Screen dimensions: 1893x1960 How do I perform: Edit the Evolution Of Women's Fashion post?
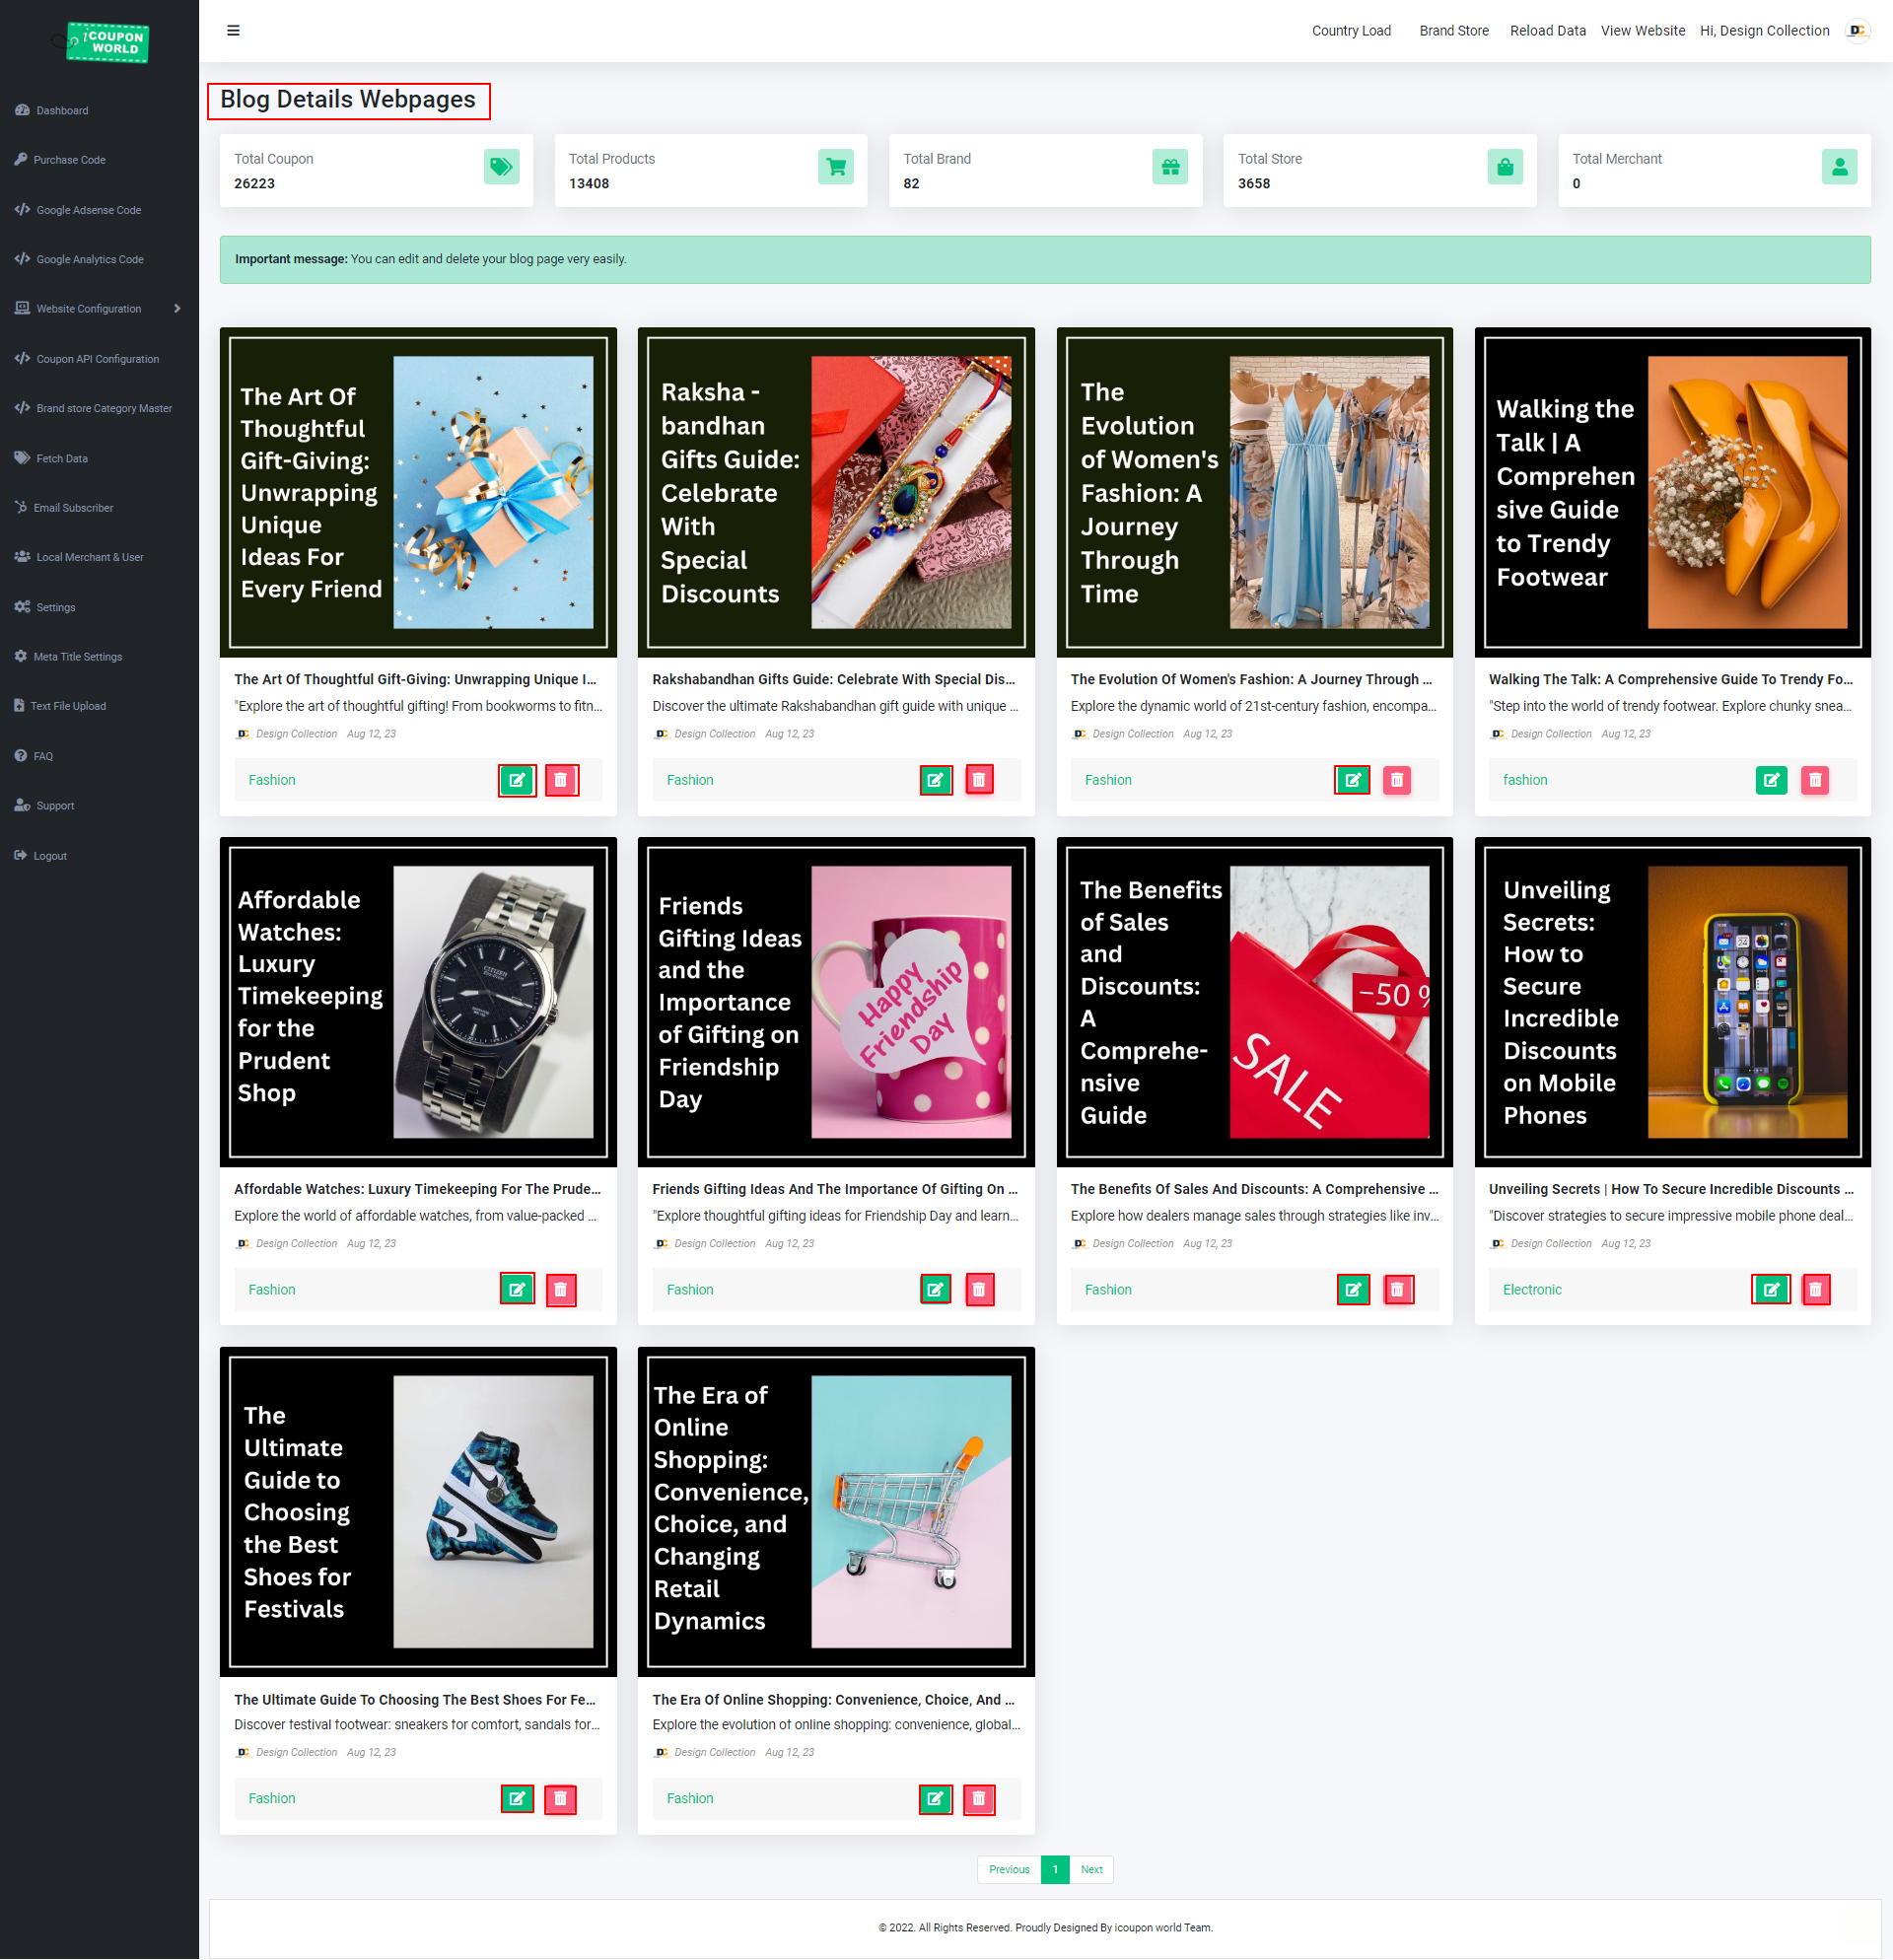coord(1352,780)
